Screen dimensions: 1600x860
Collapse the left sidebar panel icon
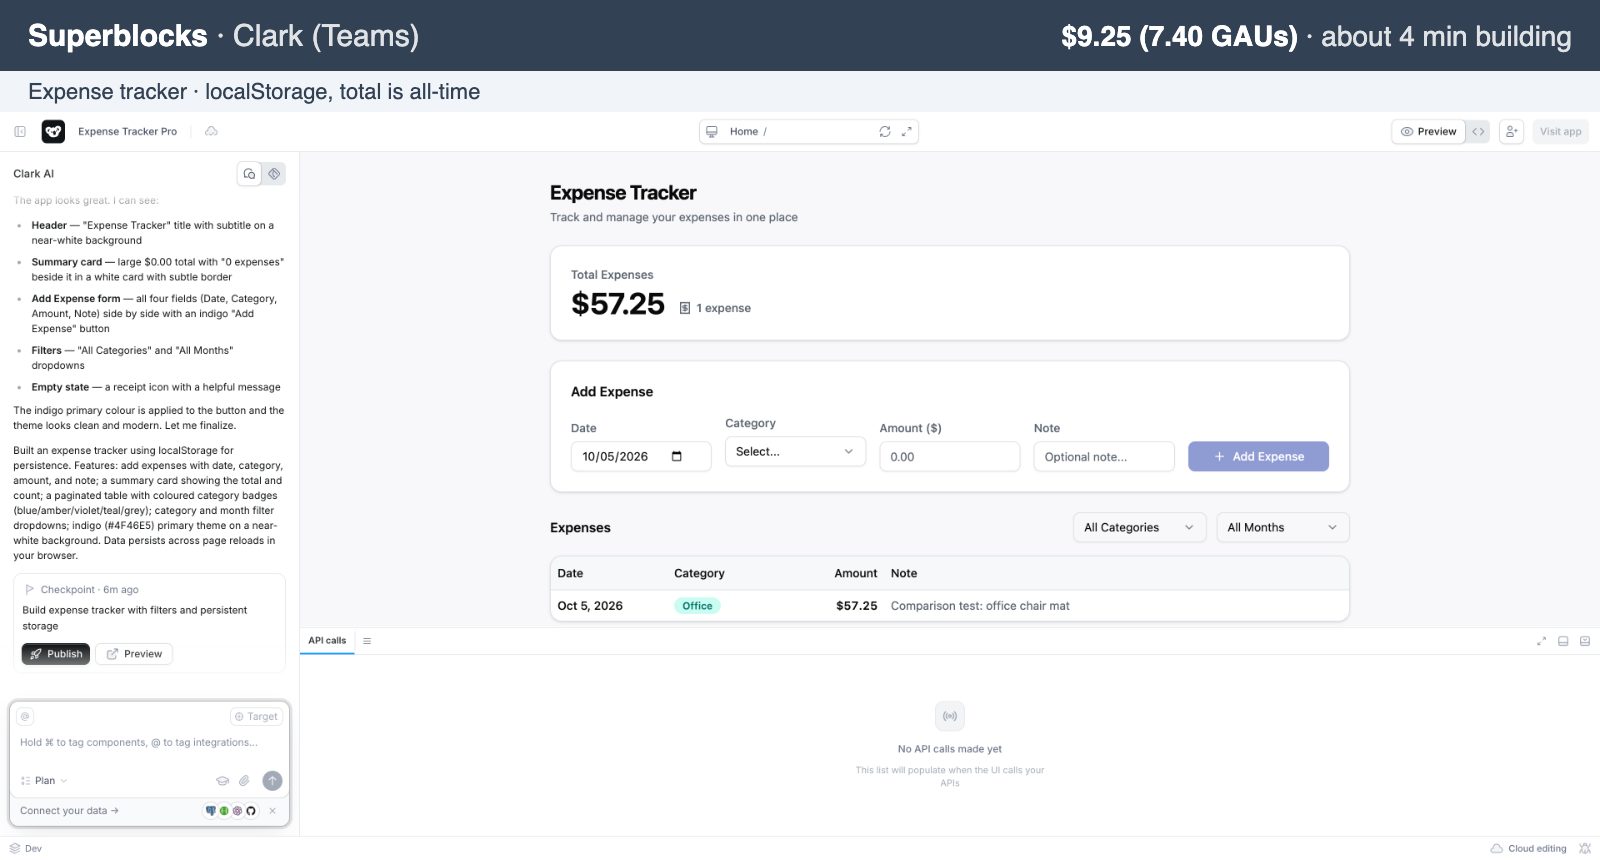click(20, 131)
